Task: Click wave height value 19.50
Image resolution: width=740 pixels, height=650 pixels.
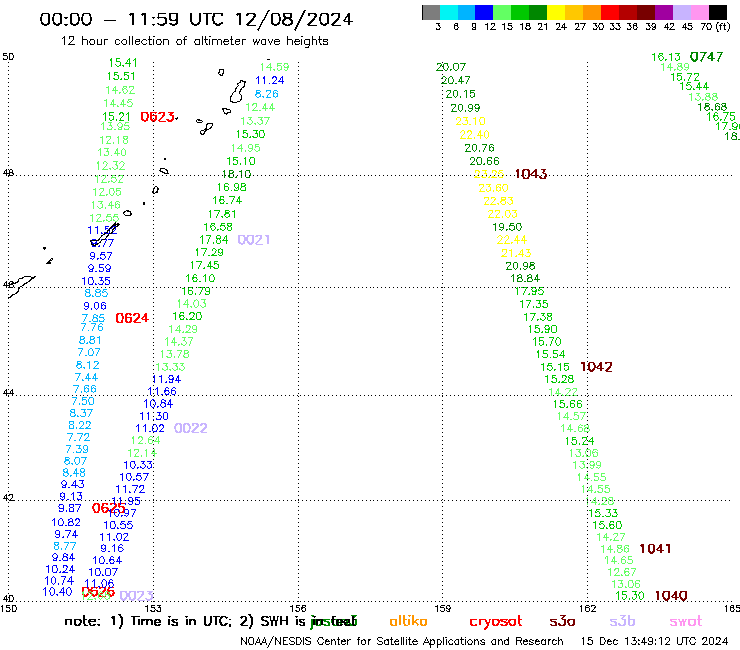Action: coord(507,227)
